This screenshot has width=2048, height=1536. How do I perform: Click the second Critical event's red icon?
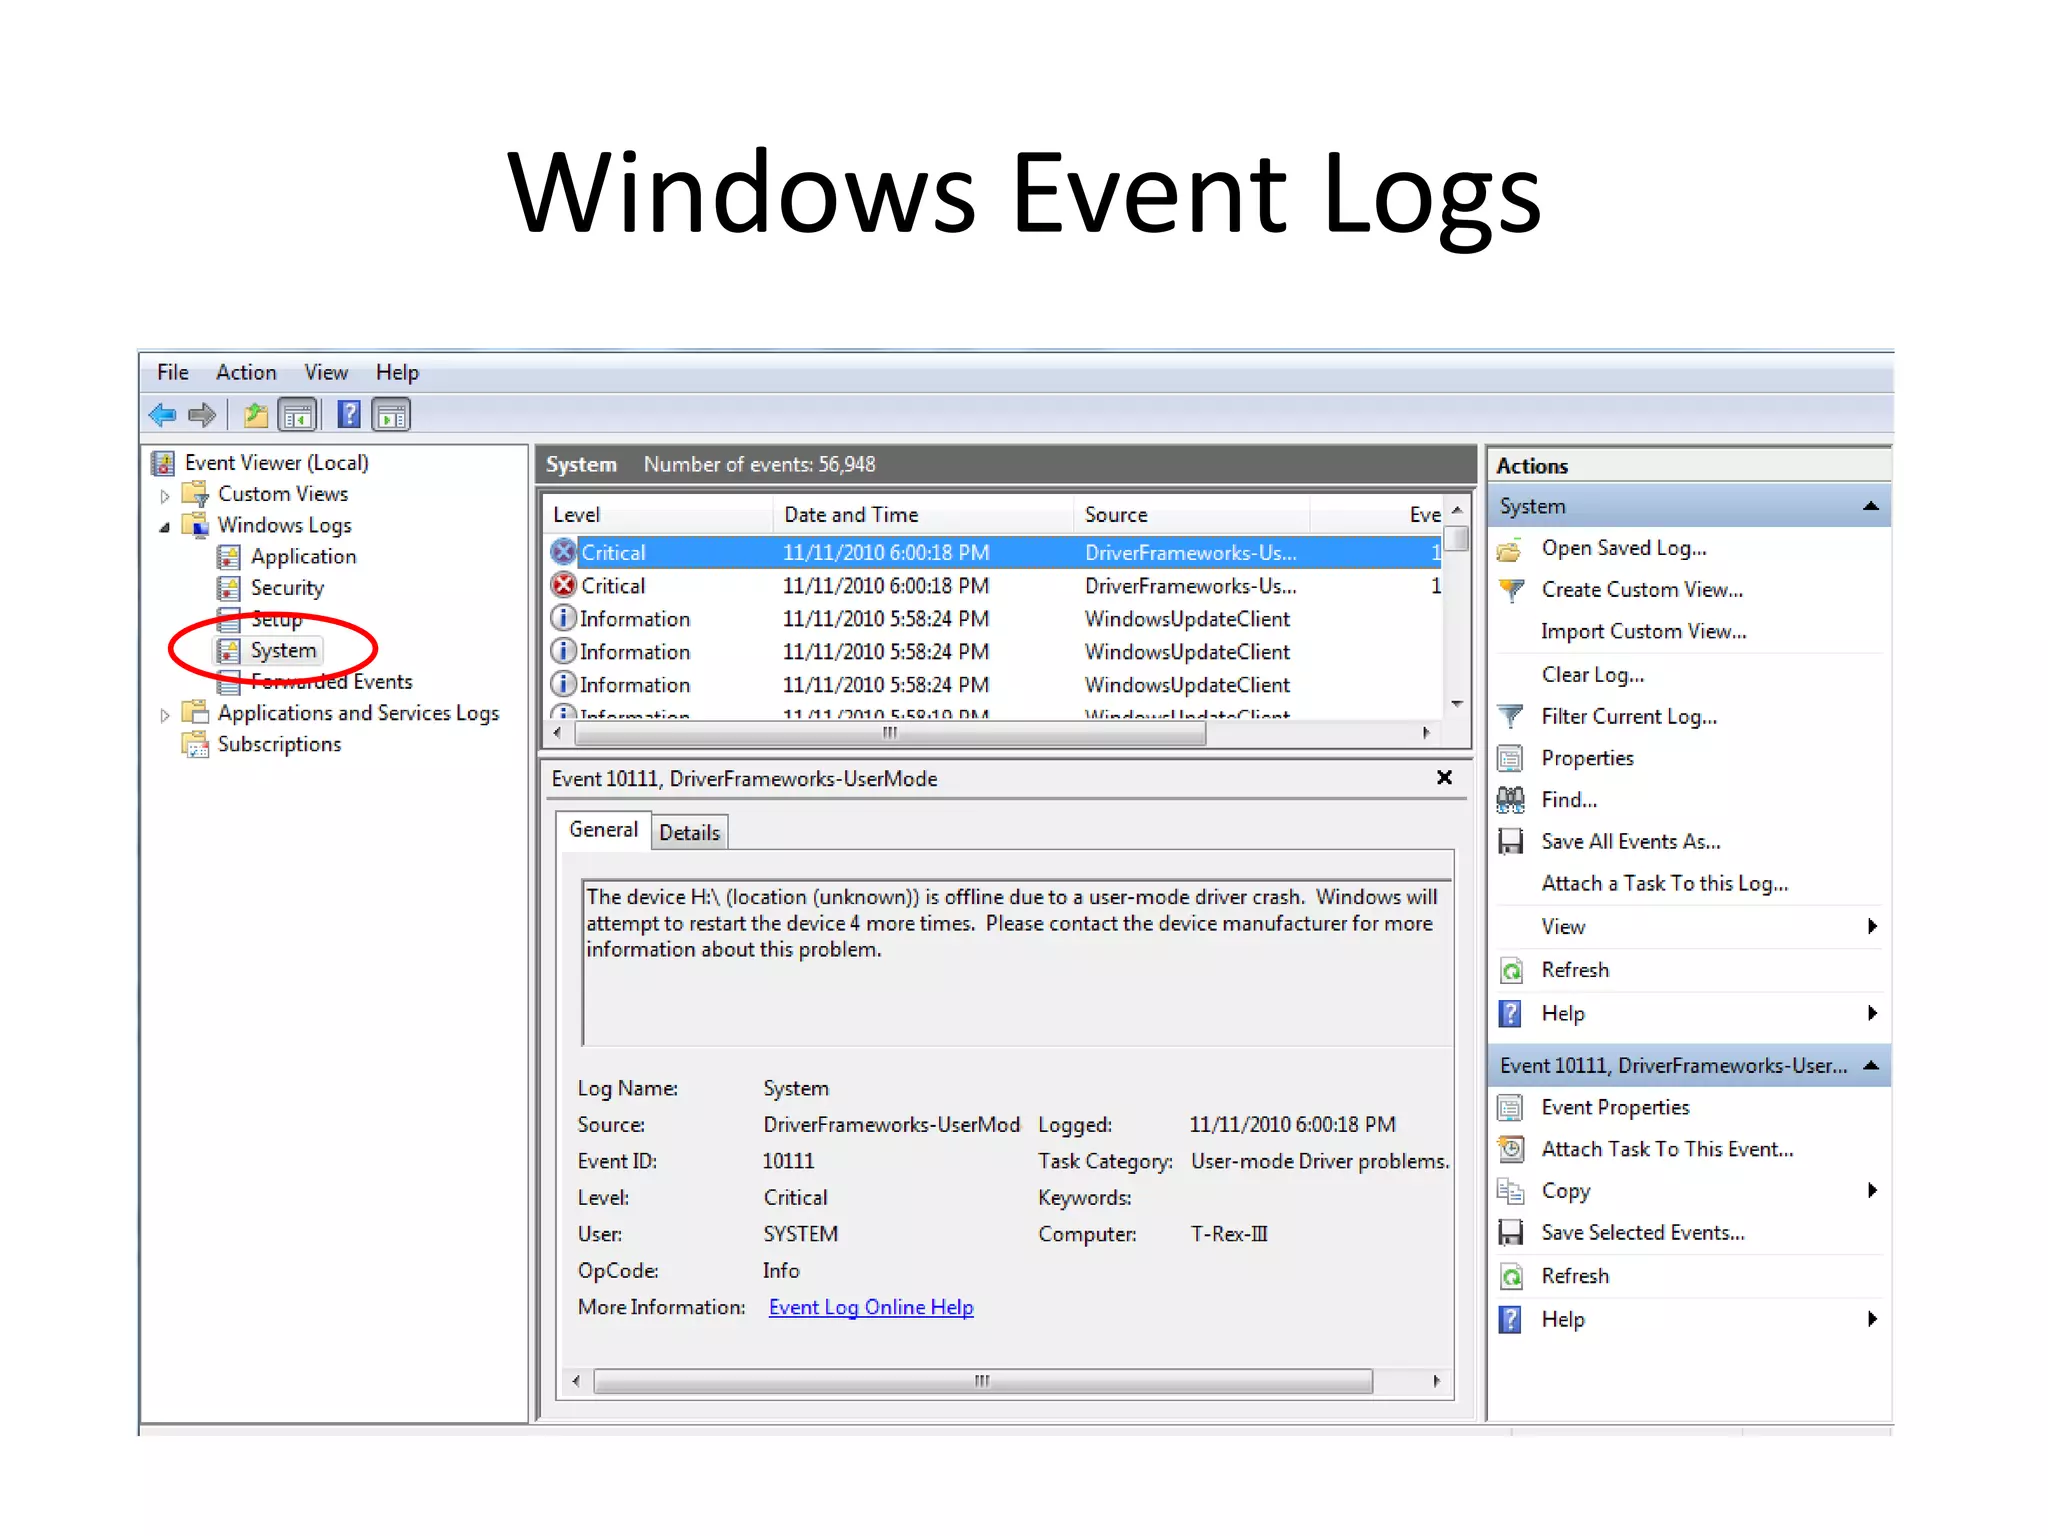[564, 585]
